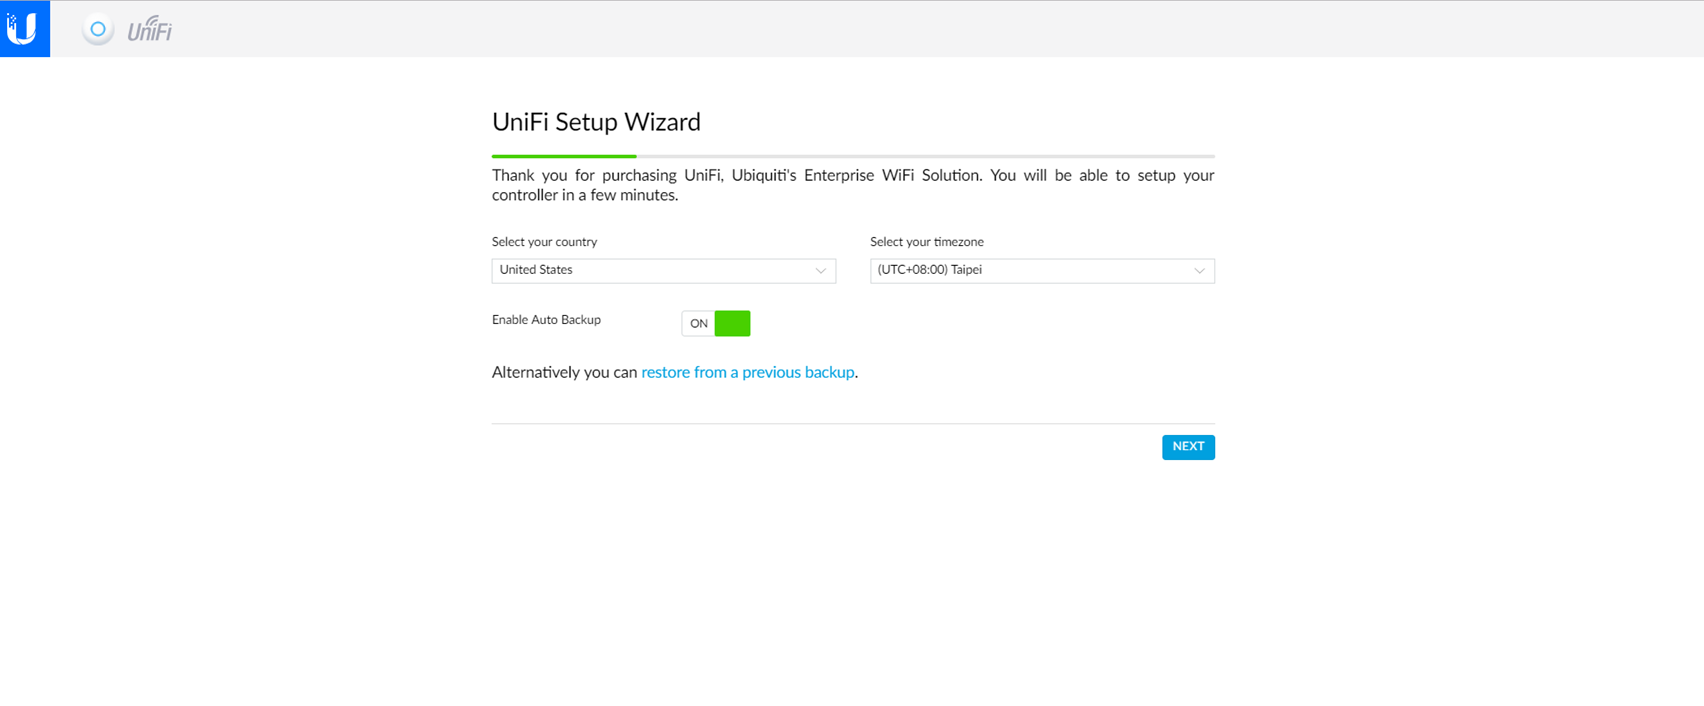Click the UniFi wordmark in header
The width and height of the screenshot is (1704, 706).
tap(150, 31)
